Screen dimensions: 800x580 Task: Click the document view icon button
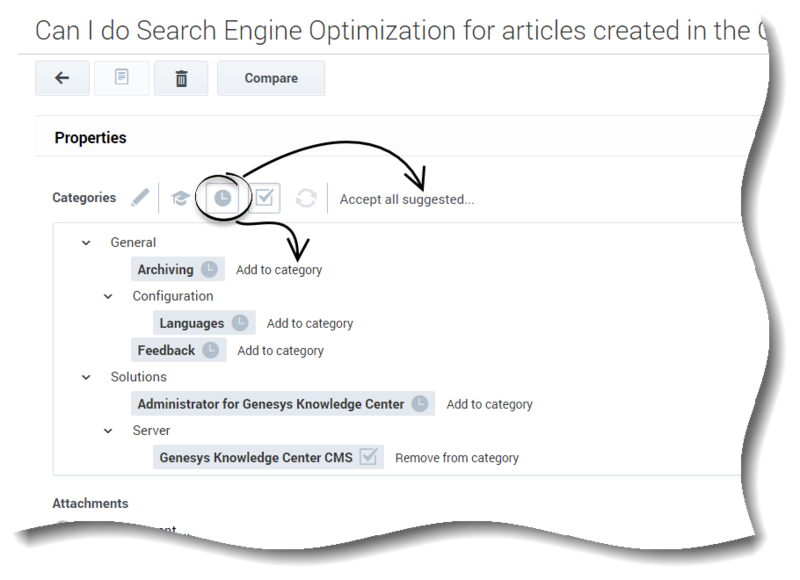pyautogui.click(x=121, y=78)
